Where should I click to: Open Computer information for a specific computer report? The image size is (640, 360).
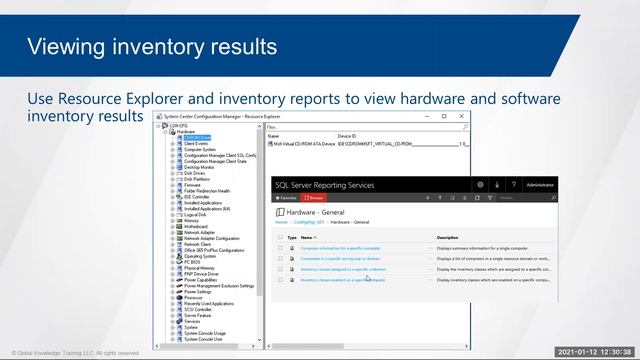click(x=340, y=248)
